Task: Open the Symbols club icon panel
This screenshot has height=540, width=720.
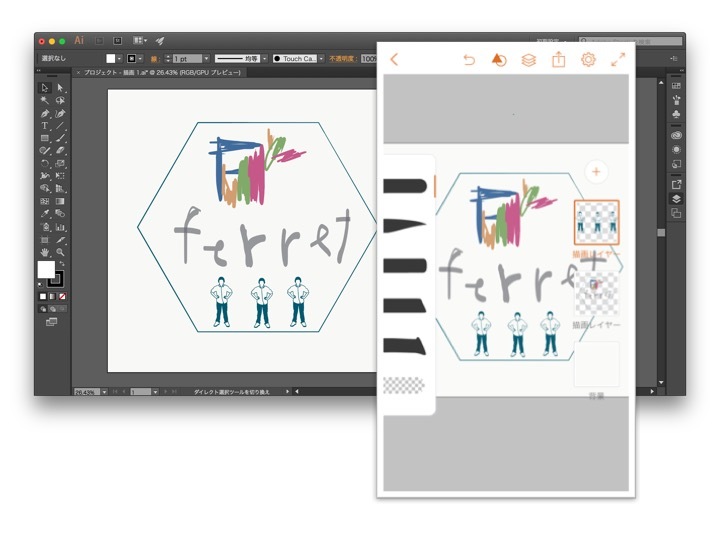Action: [676, 114]
